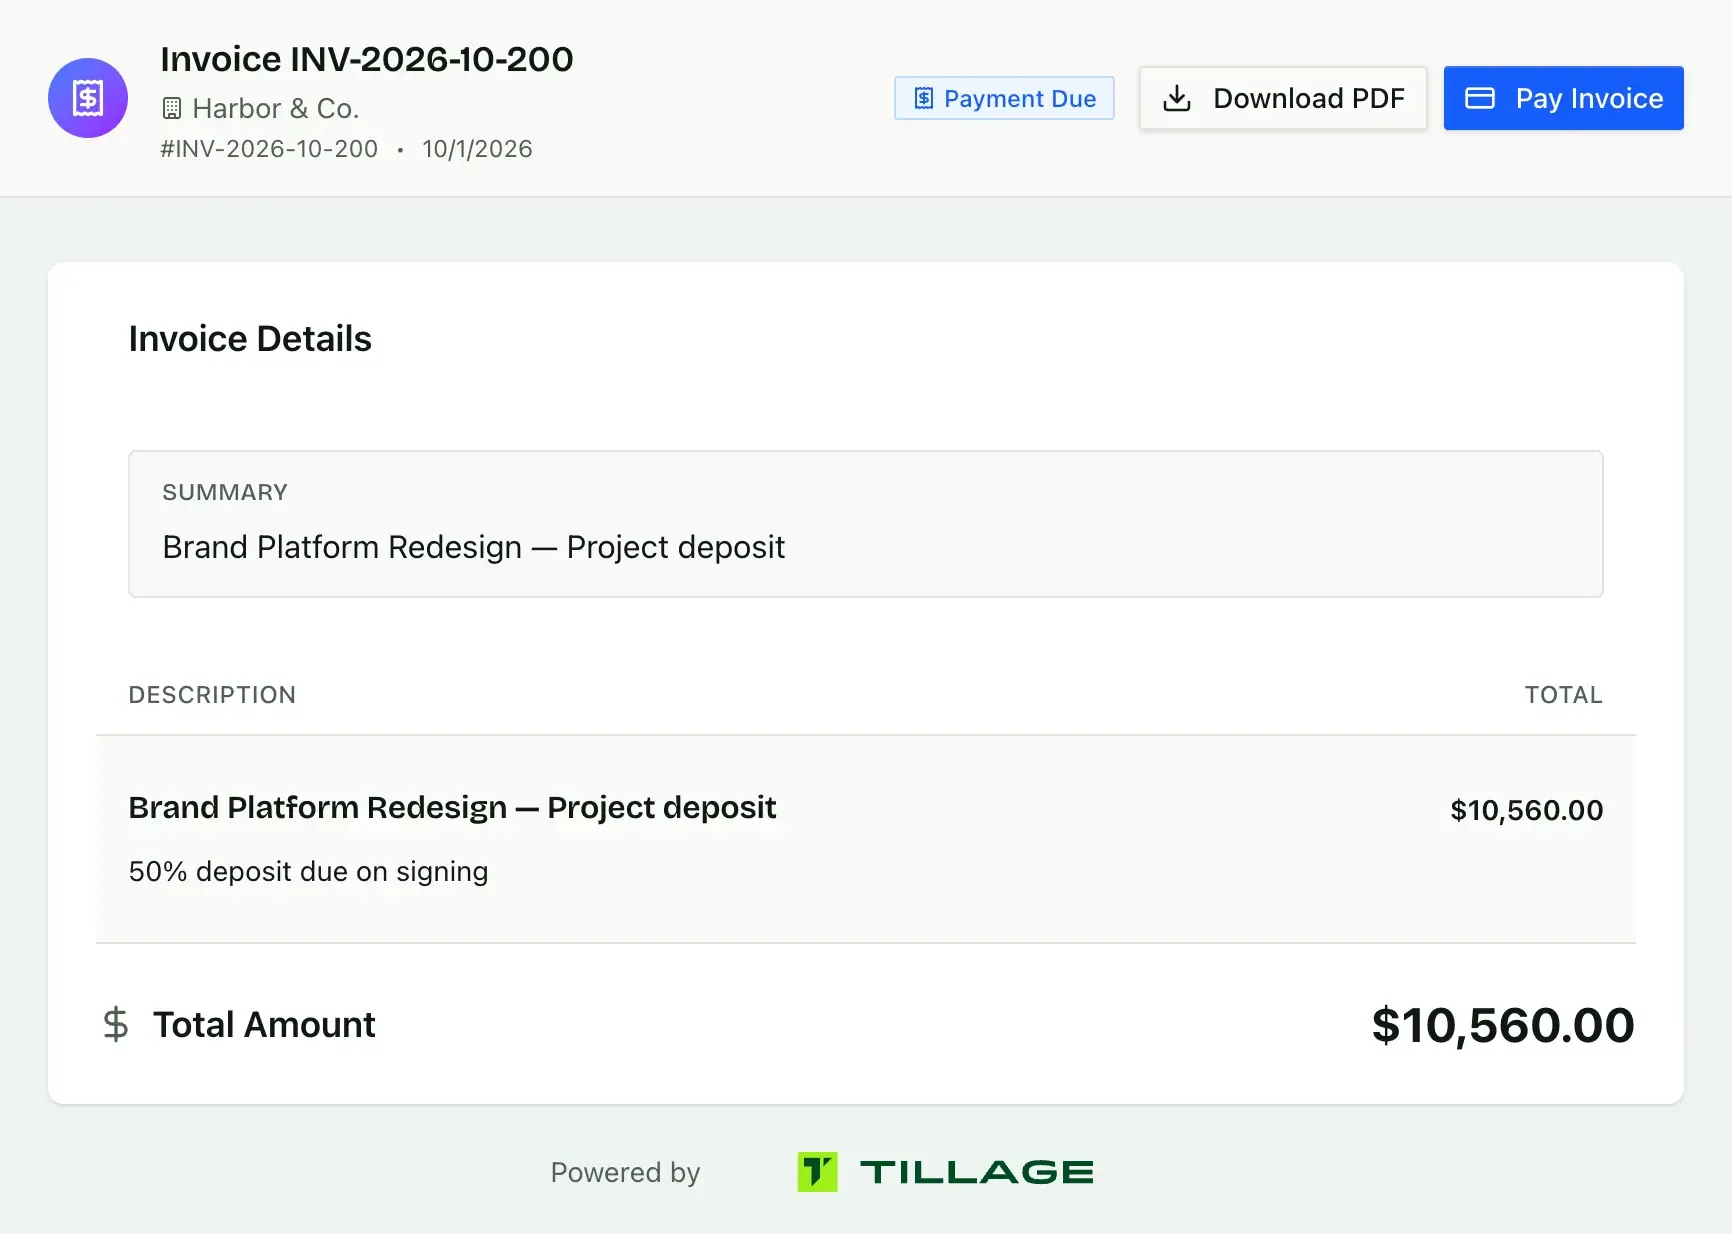Click the receipt icon in Payment Due badge

[x=924, y=98]
